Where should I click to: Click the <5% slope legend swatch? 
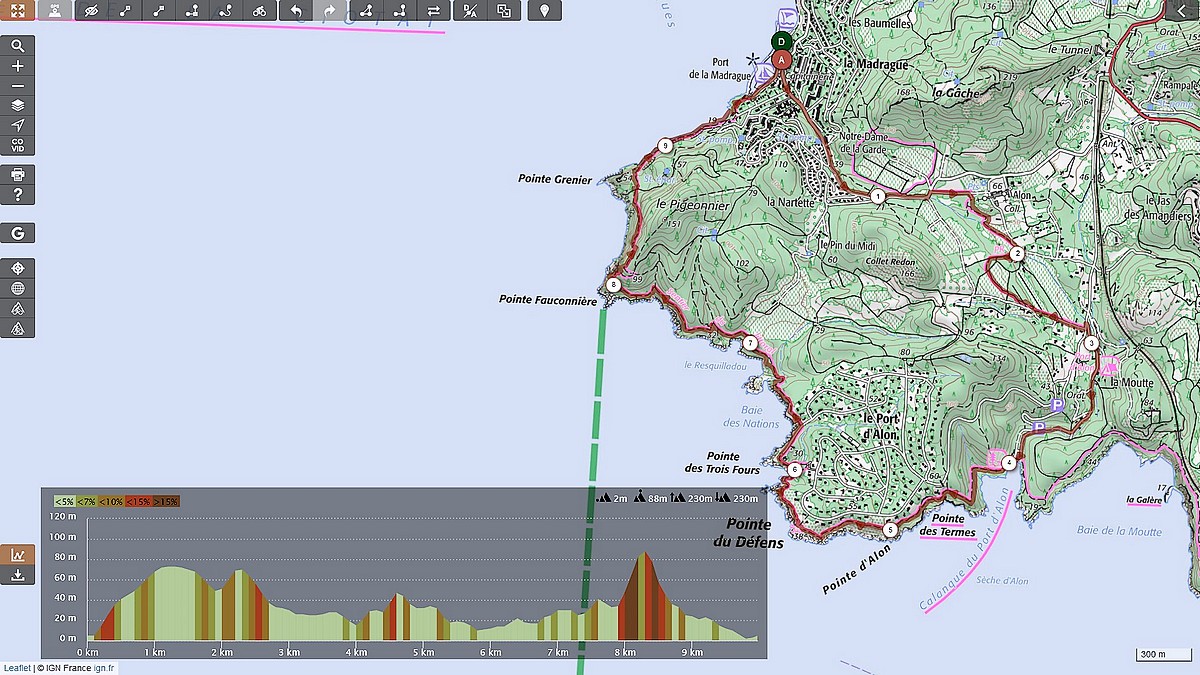click(x=64, y=501)
